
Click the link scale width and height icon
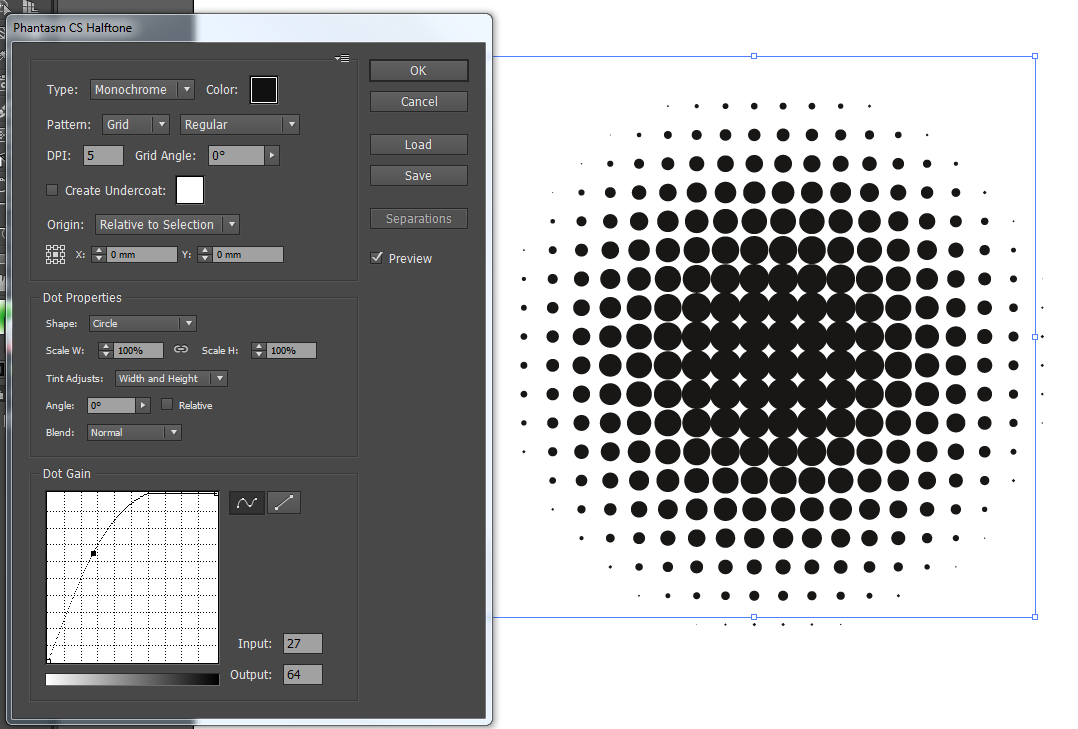click(x=181, y=349)
